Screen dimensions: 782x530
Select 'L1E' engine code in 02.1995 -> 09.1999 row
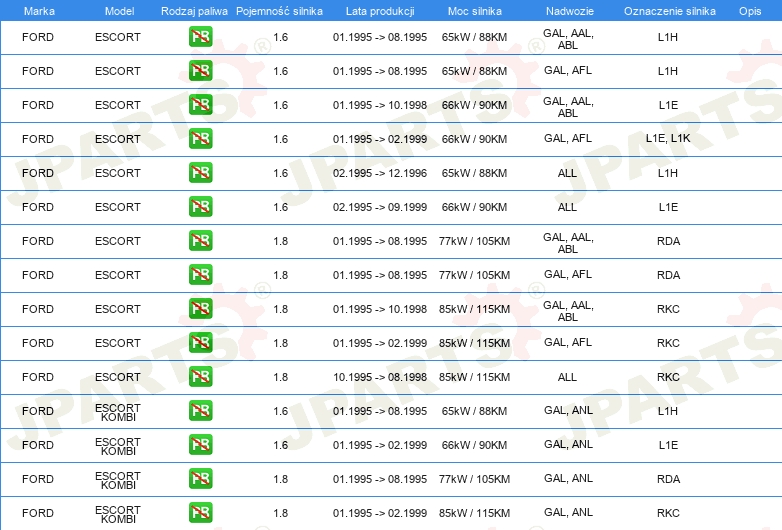click(x=668, y=207)
